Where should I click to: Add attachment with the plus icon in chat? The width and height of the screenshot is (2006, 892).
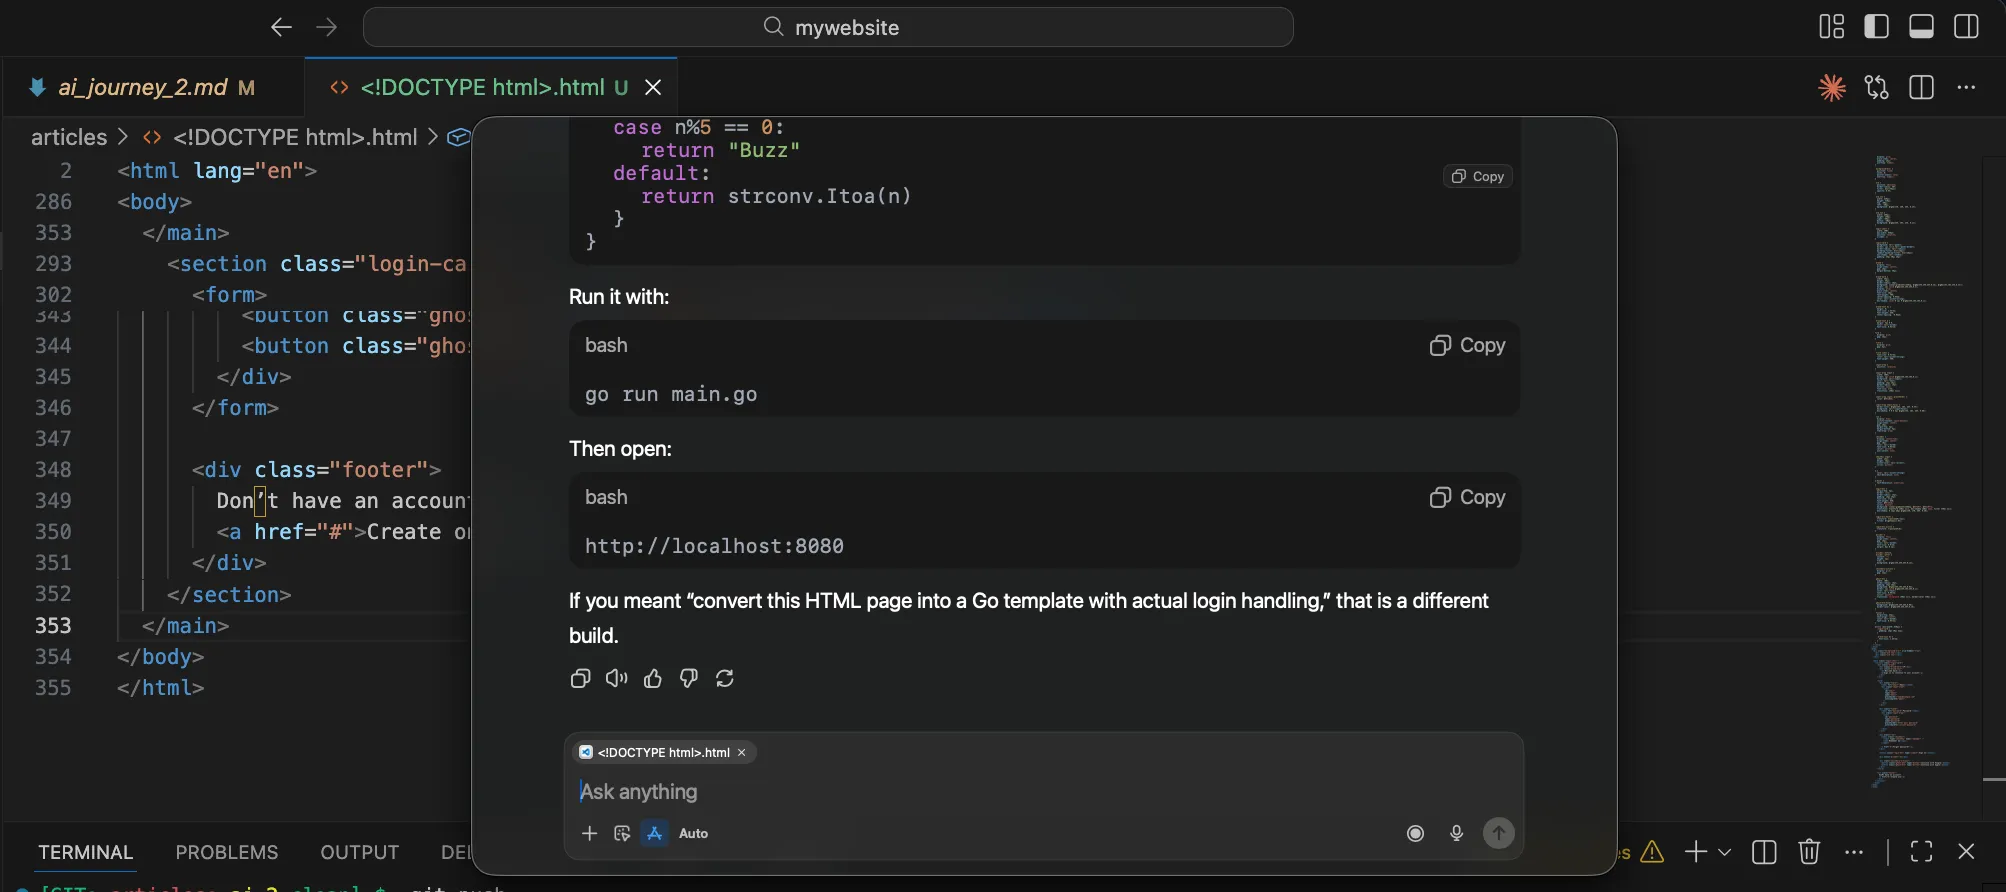[590, 834]
